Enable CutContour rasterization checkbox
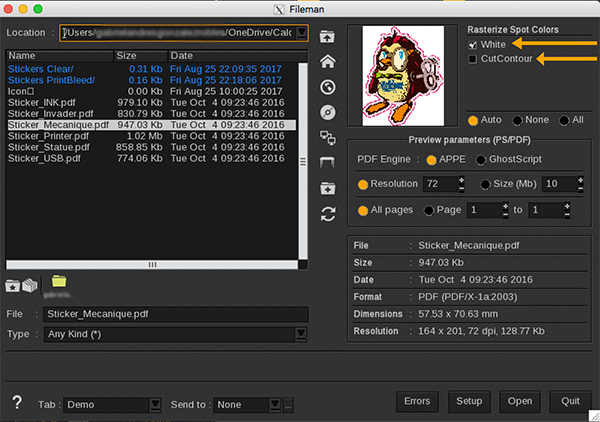Image resolution: width=600 pixels, height=422 pixels. (472, 60)
